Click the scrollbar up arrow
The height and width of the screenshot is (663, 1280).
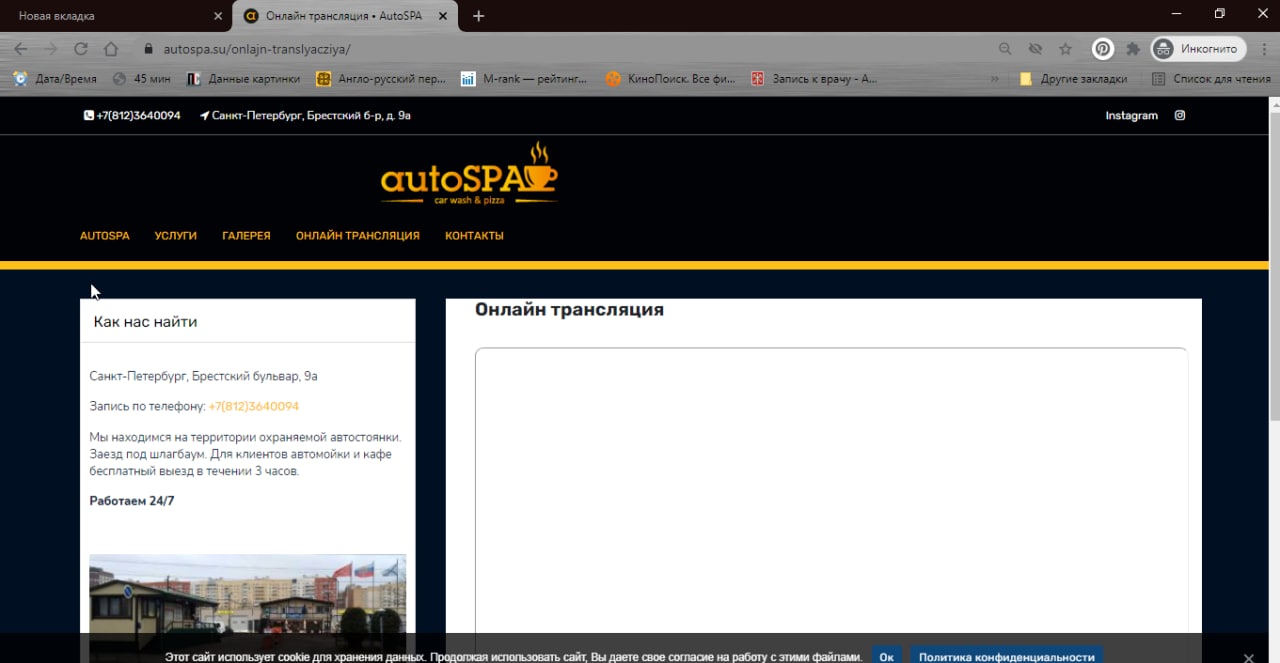[x=1274, y=103]
